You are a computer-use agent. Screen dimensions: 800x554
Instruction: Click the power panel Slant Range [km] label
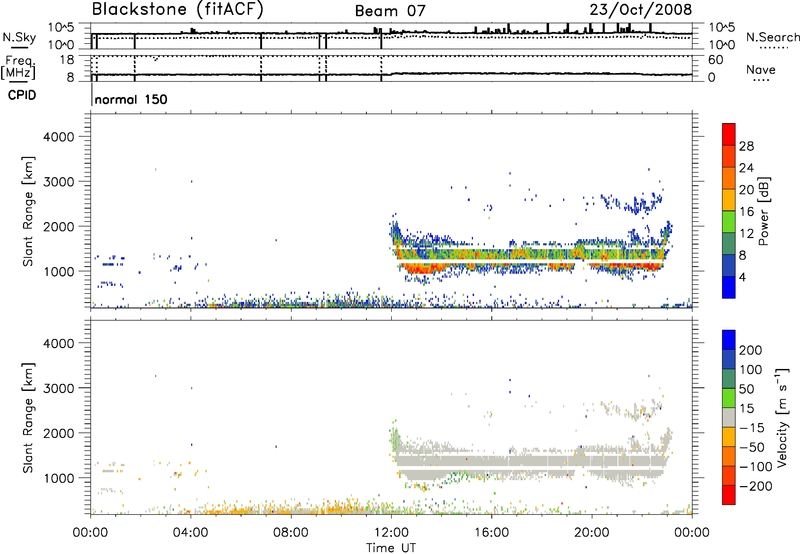click(28, 211)
